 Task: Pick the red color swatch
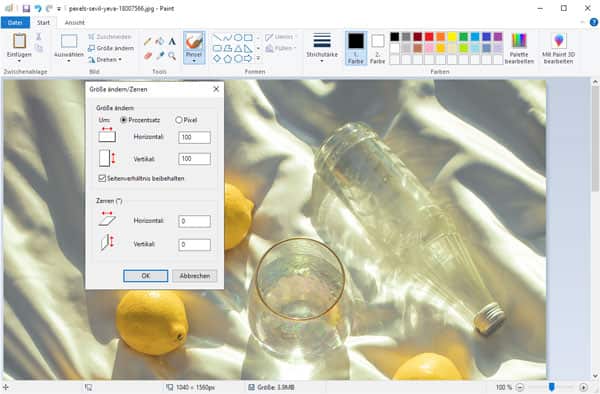[x=429, y=37]
